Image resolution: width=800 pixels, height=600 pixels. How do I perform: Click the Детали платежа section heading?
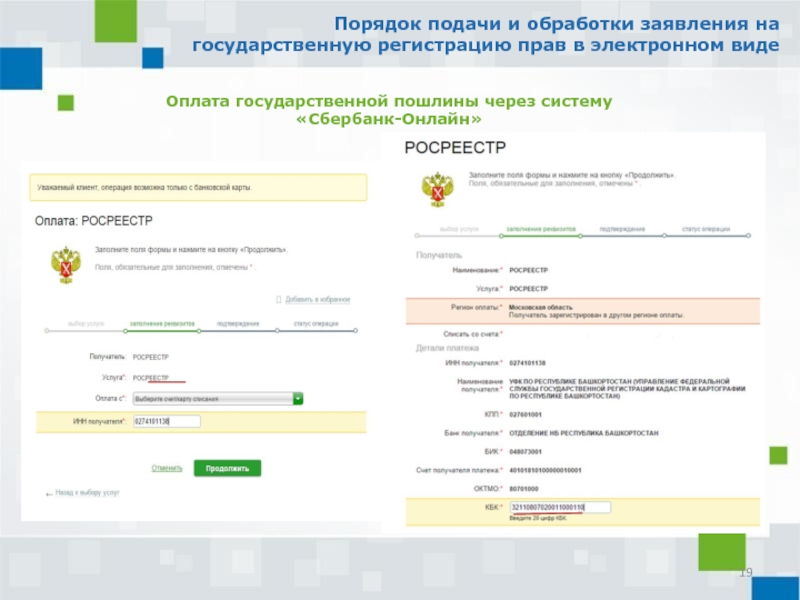tap(447, 348)
